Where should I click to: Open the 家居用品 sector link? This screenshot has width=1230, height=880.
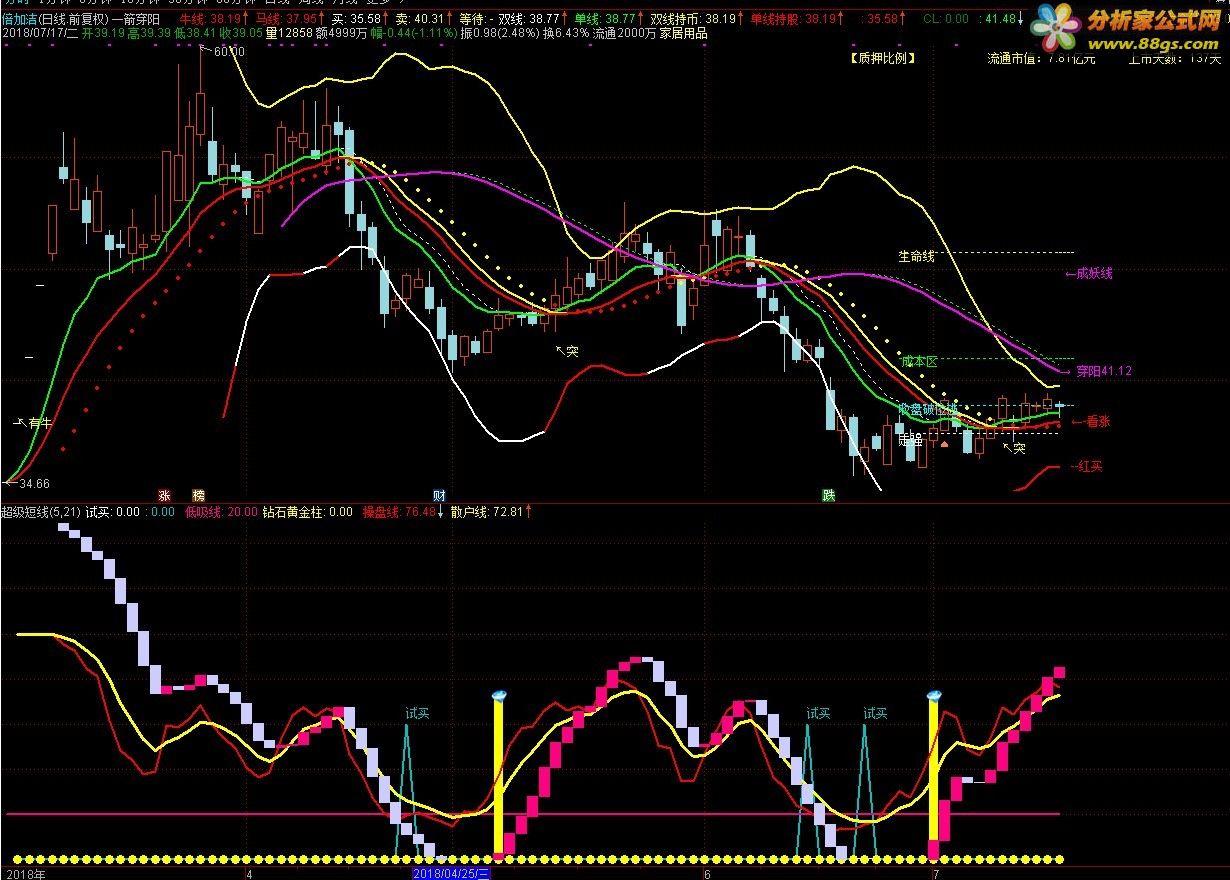683,33
